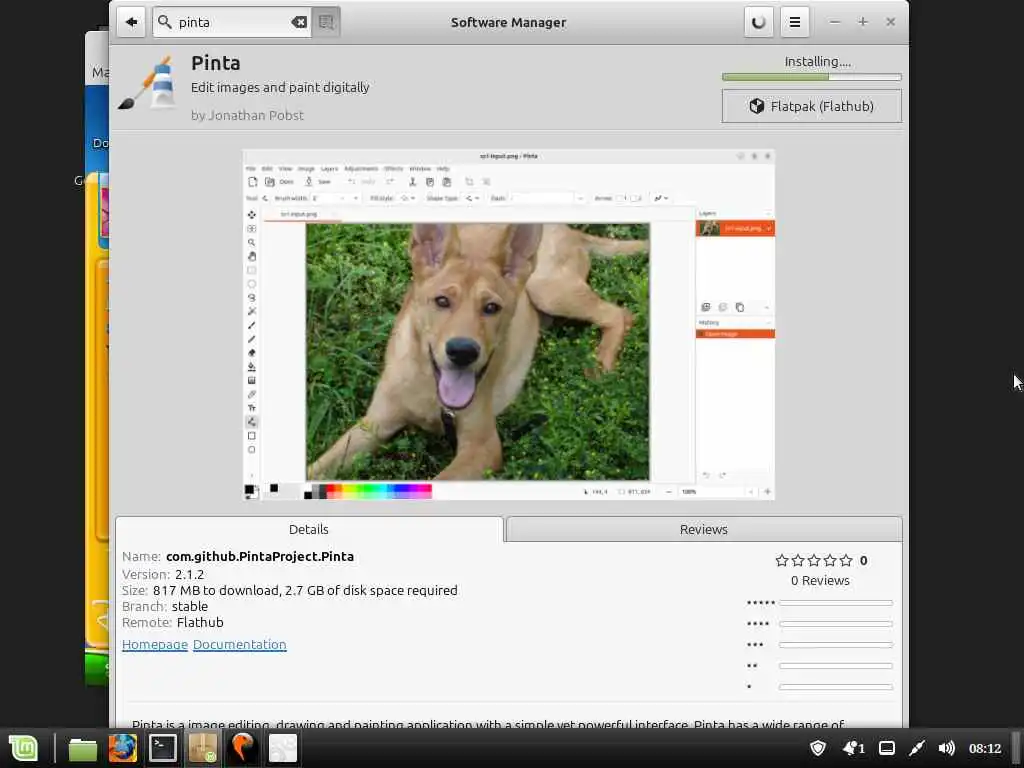Click the white app icon in the taskbar

283,748
